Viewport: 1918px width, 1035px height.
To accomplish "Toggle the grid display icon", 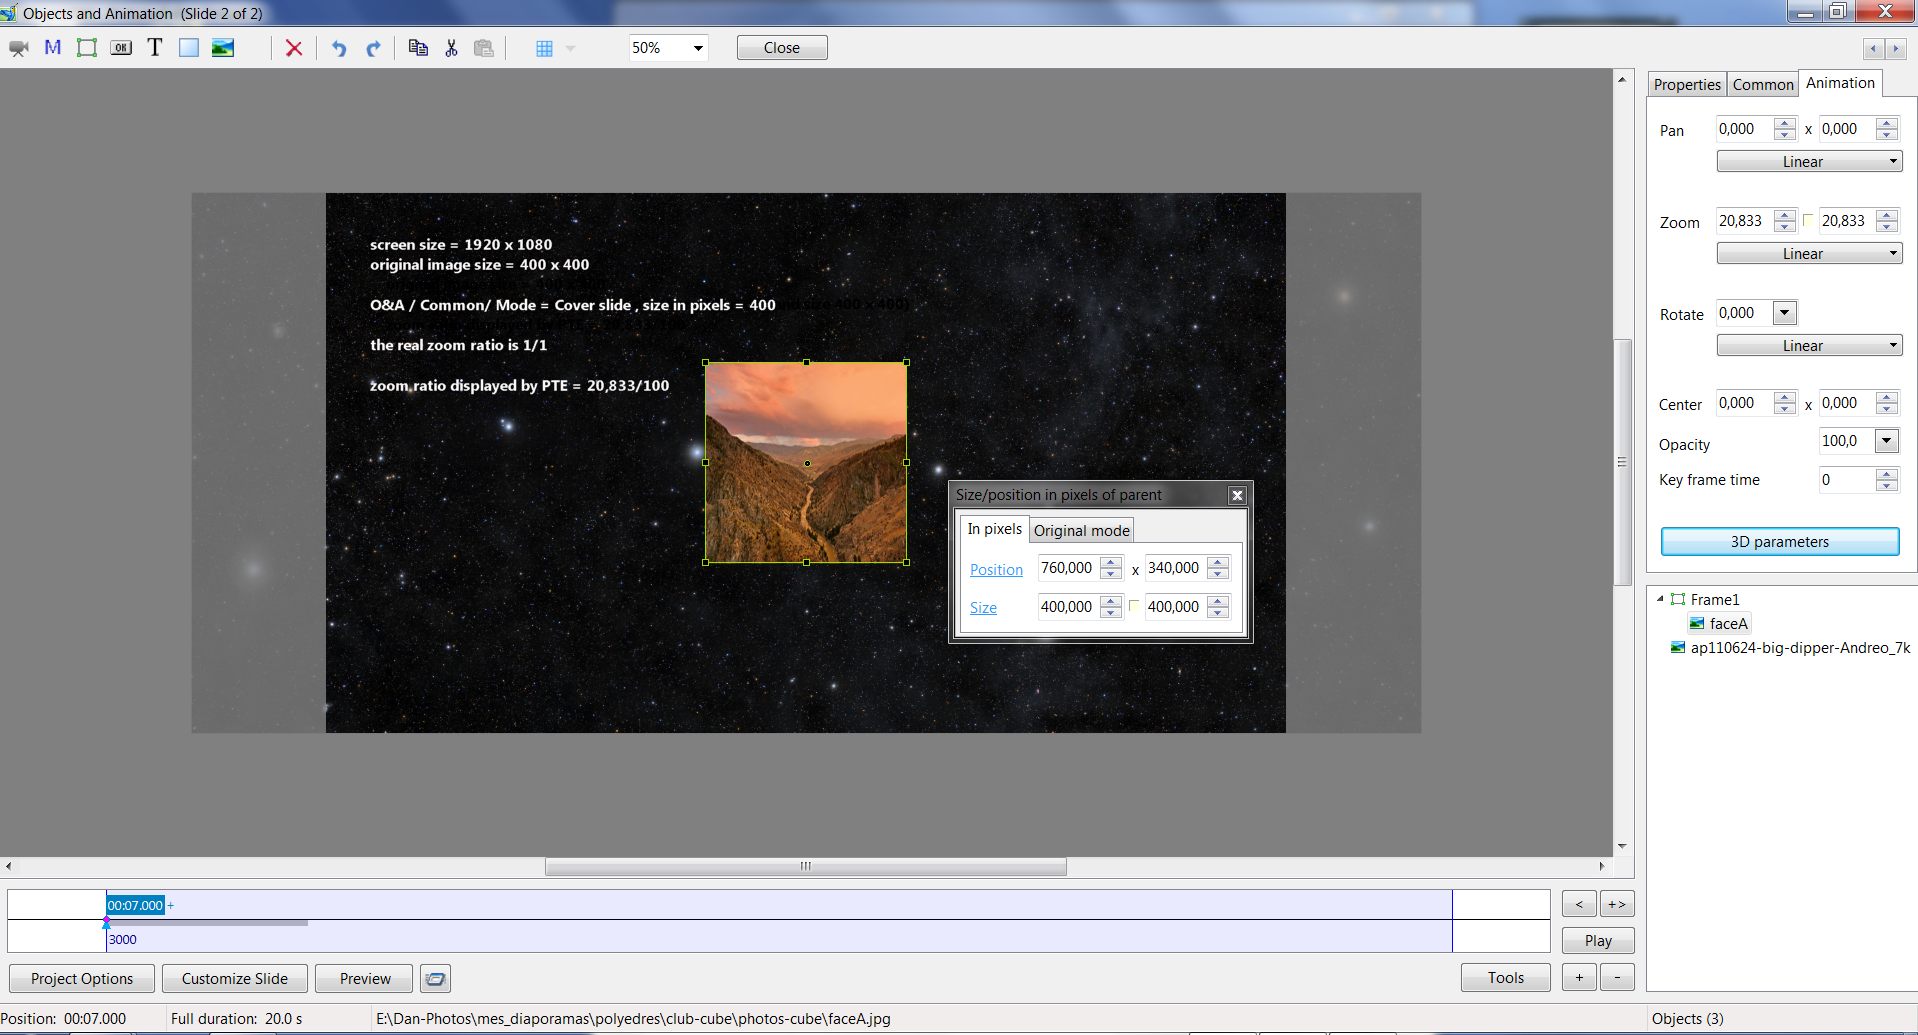I will pyautogui.click(x=544, y=48).
